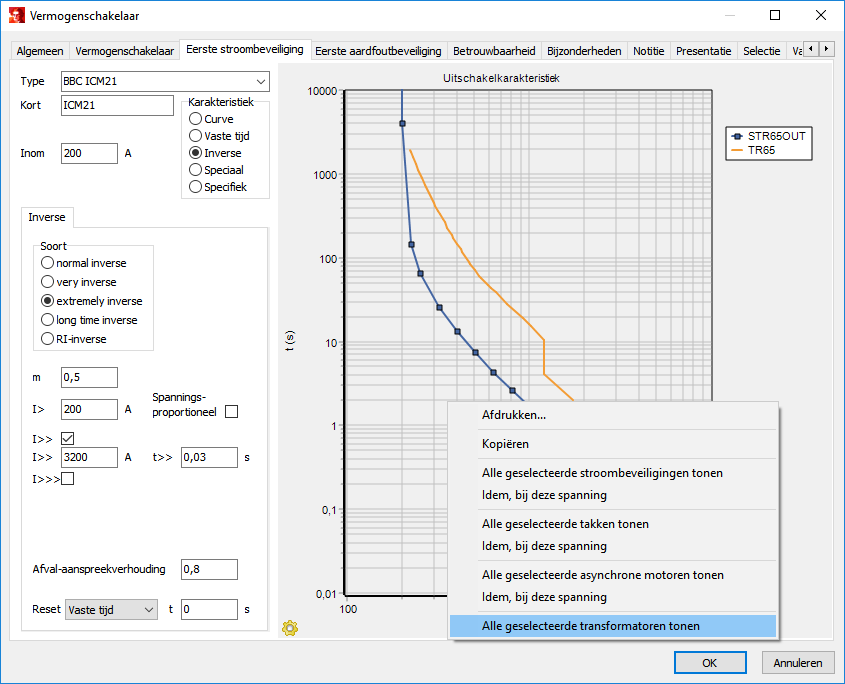The width and height of the screenshot is (845, 684).
Task: Choose the Curve characteristic radio button
Action: click(196, 119)
